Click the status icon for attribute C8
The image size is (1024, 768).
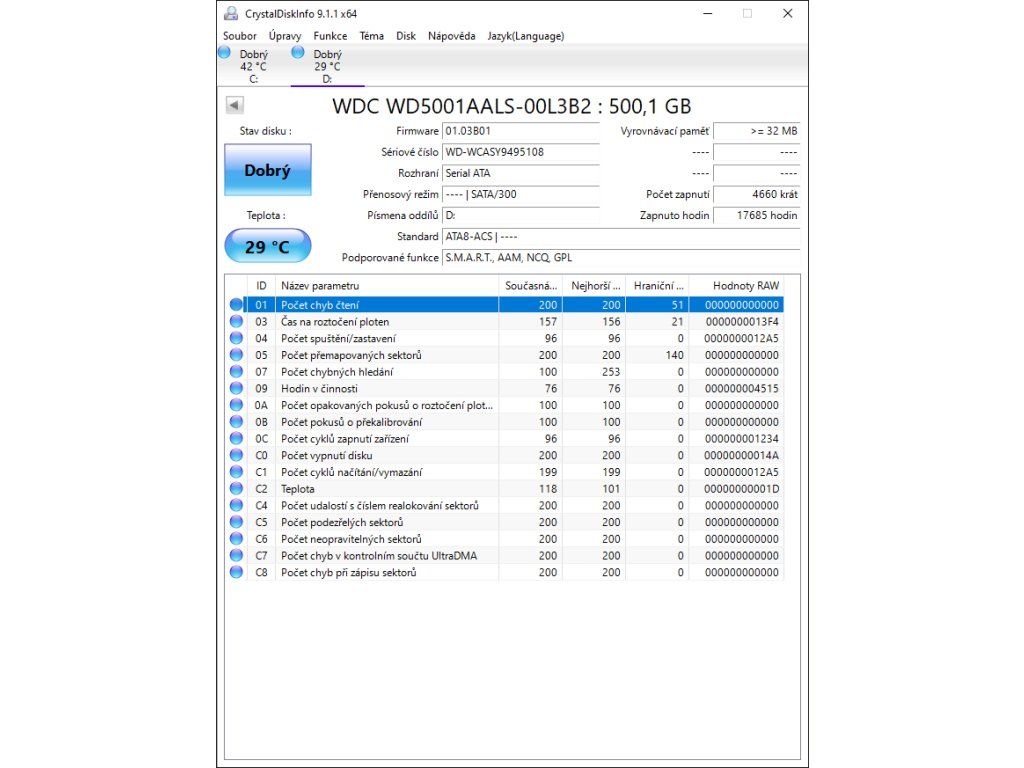tap(236, 573)
